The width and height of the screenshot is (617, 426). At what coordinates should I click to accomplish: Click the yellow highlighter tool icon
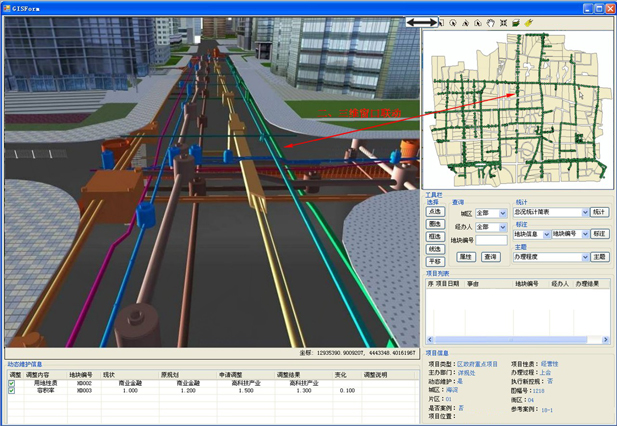(529, 22)
